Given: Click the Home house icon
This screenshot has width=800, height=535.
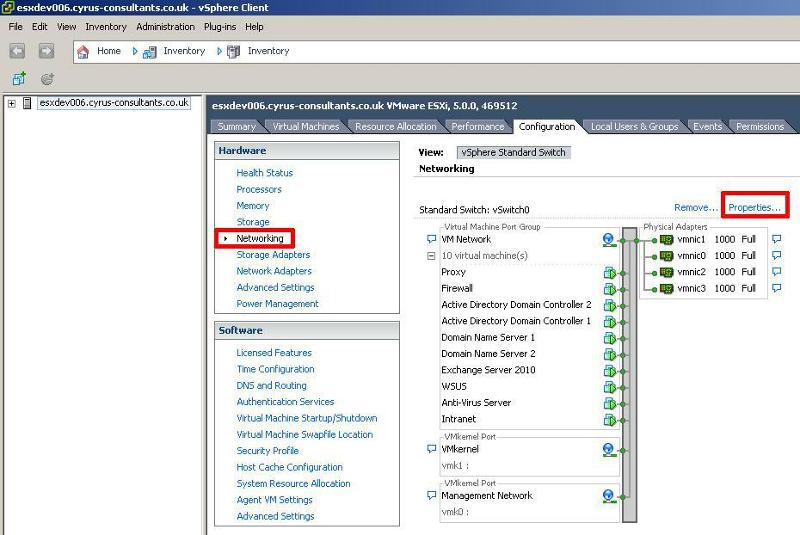Looking at the screenshot, I should point(83,52).
